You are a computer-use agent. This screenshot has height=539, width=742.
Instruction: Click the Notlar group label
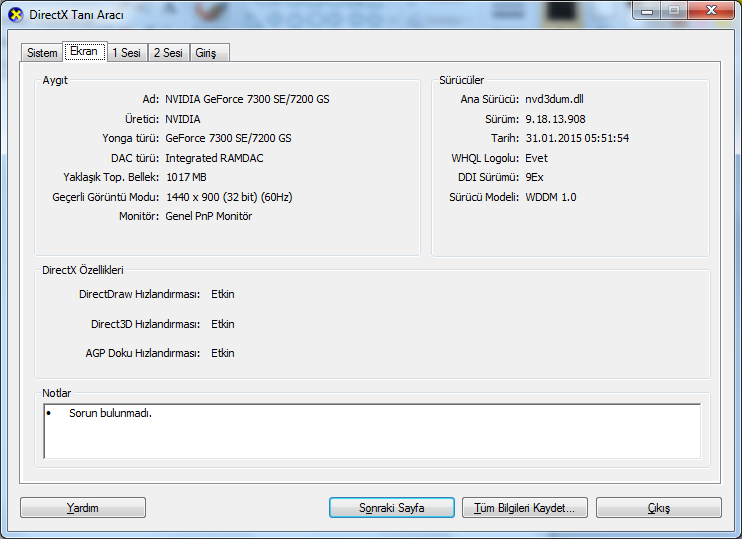tap(57, 393)
